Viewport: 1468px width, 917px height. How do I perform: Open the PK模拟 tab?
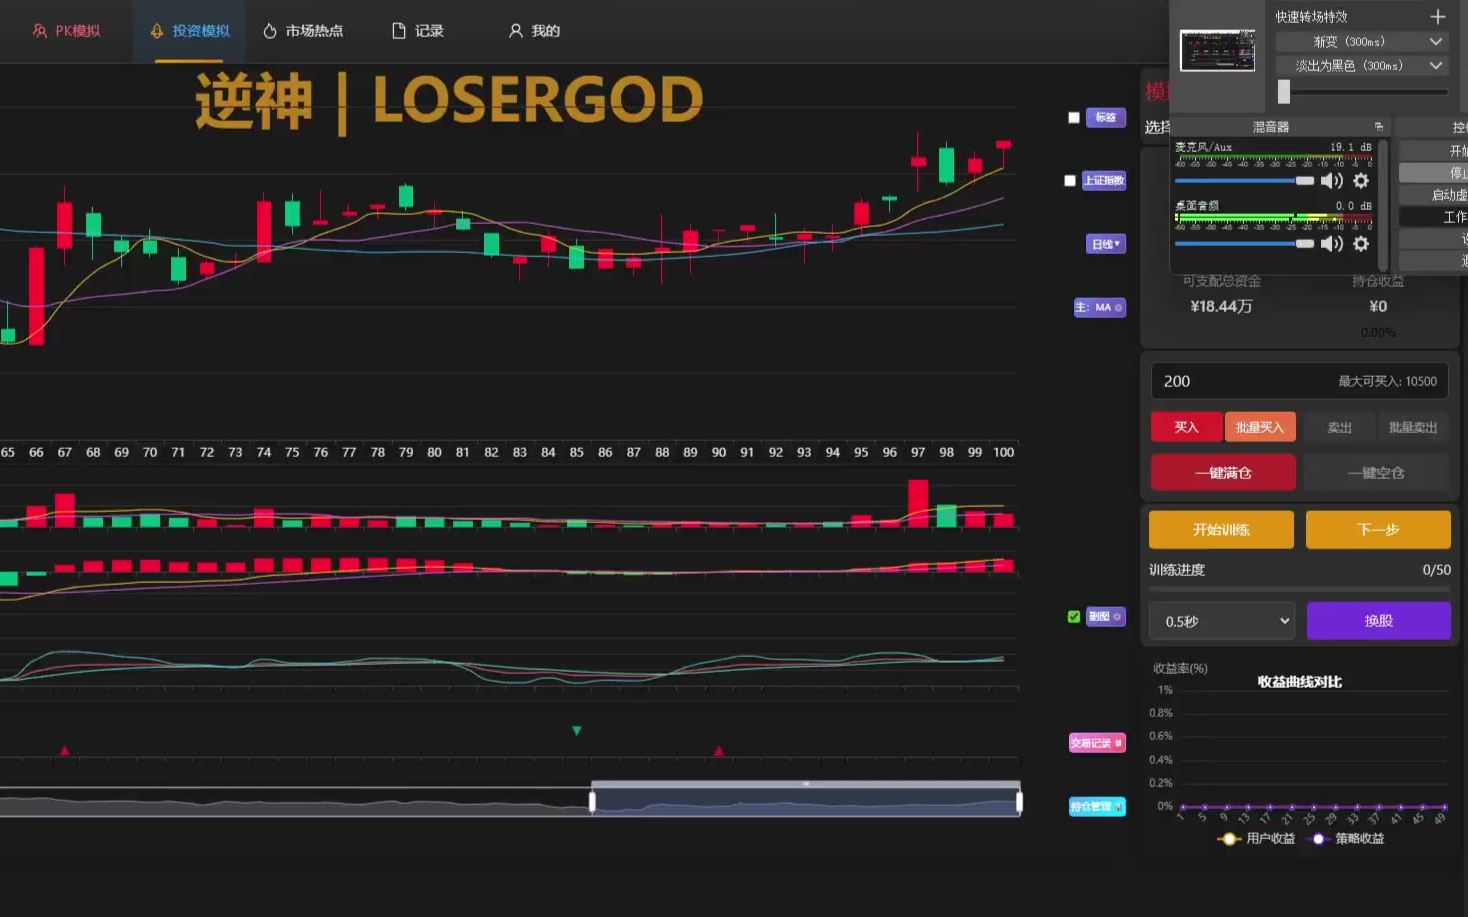point(67,31)
